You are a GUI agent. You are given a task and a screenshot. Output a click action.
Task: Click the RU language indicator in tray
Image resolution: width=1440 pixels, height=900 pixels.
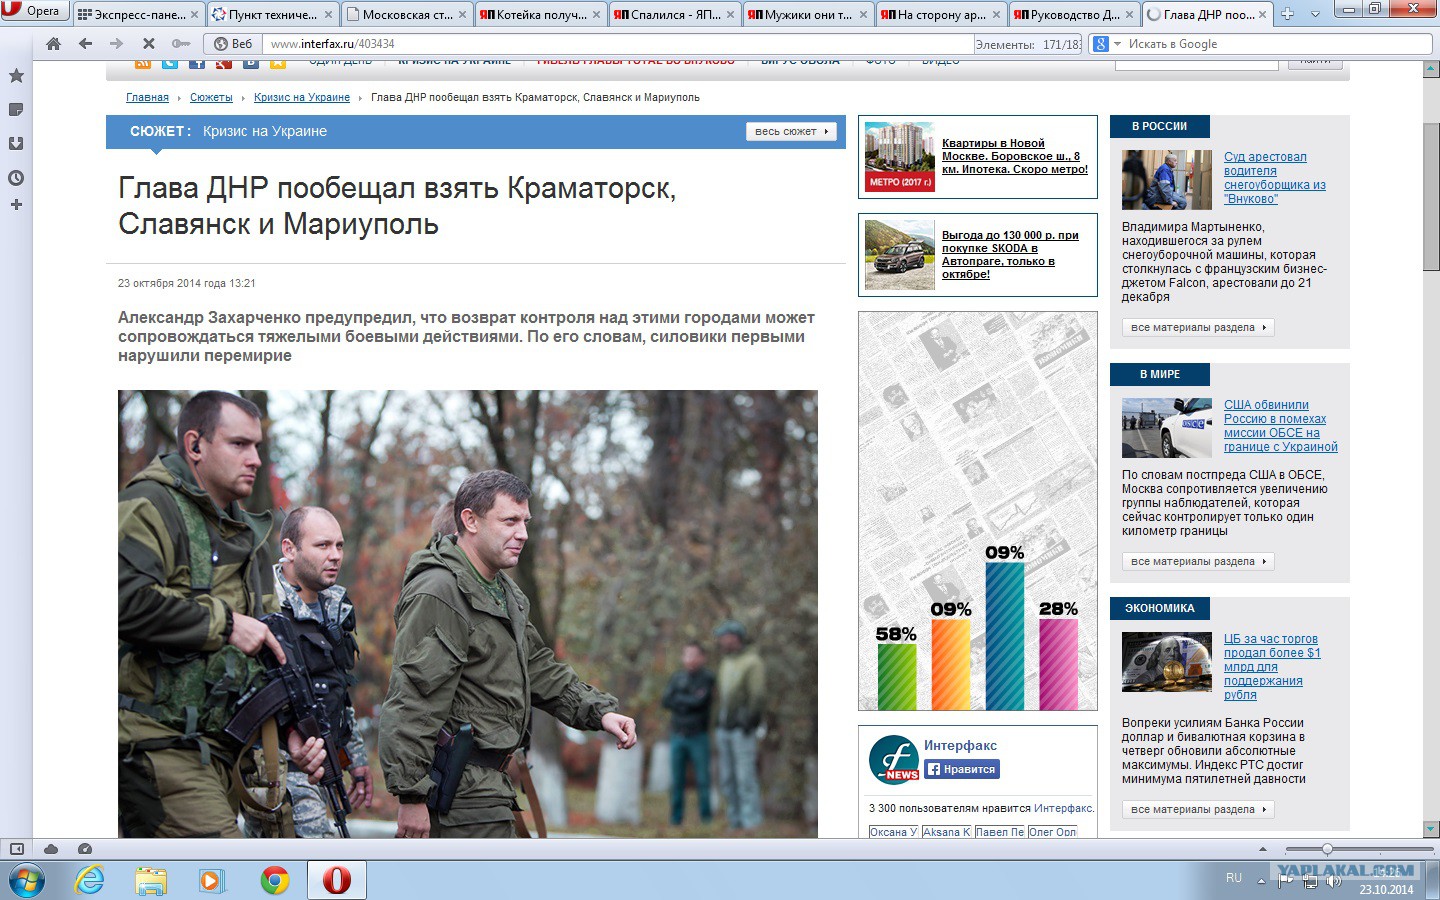1234,878
